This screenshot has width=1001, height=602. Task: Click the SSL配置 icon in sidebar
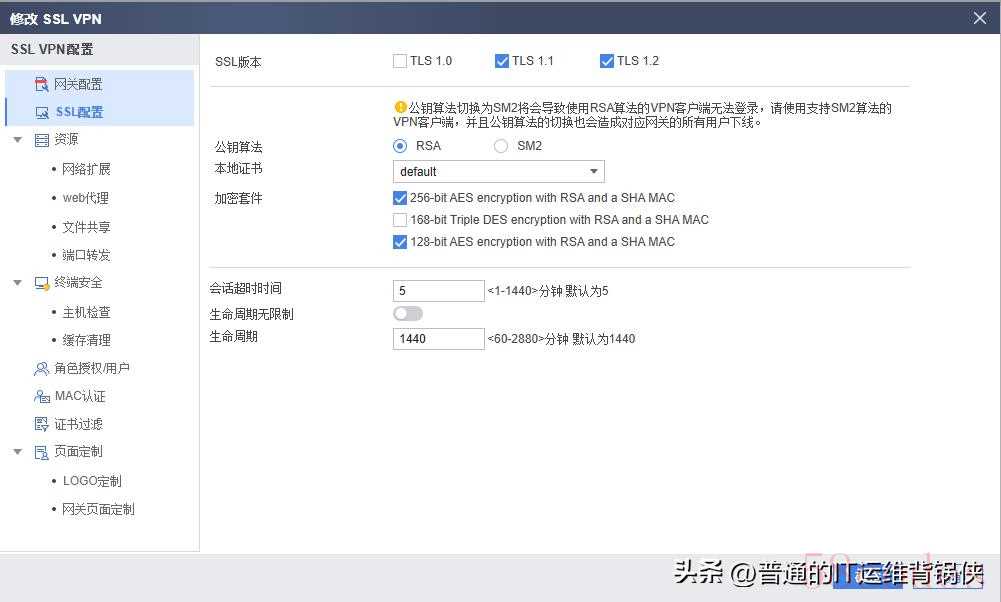42,113
